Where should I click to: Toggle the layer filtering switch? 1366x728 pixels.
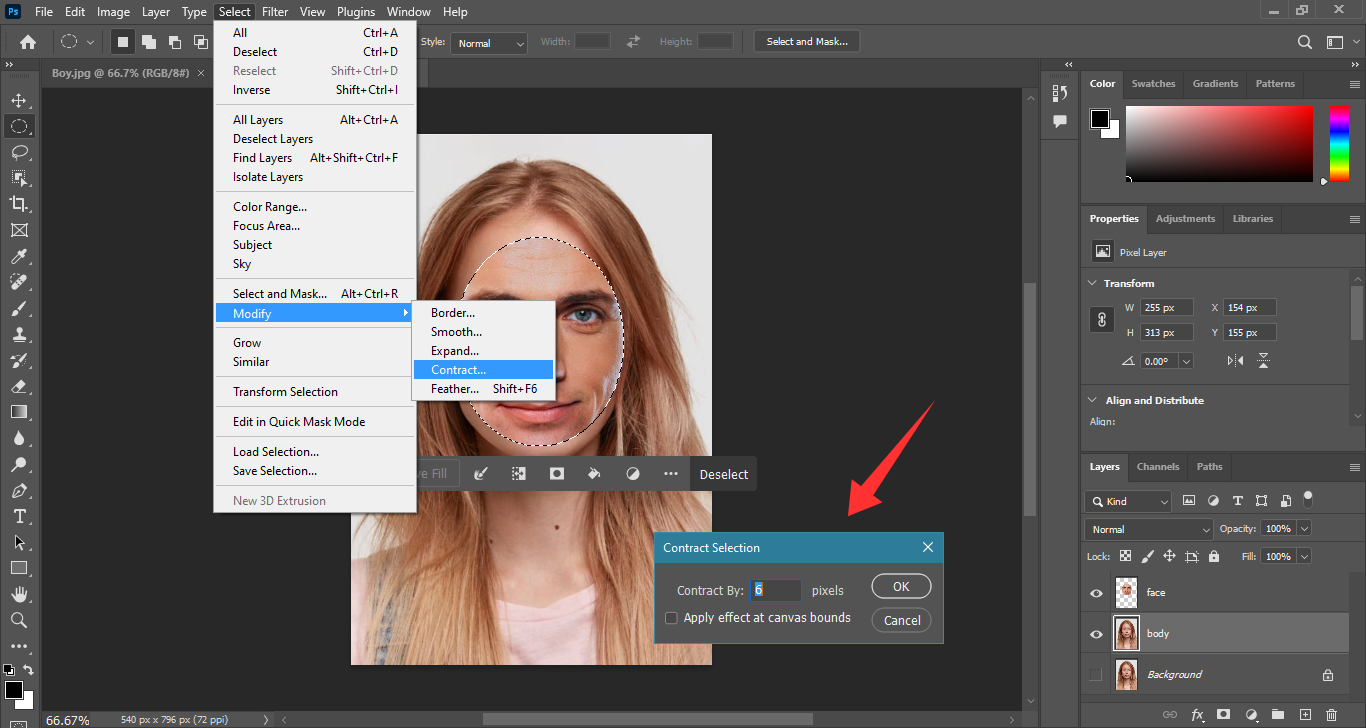point(1308,498)
